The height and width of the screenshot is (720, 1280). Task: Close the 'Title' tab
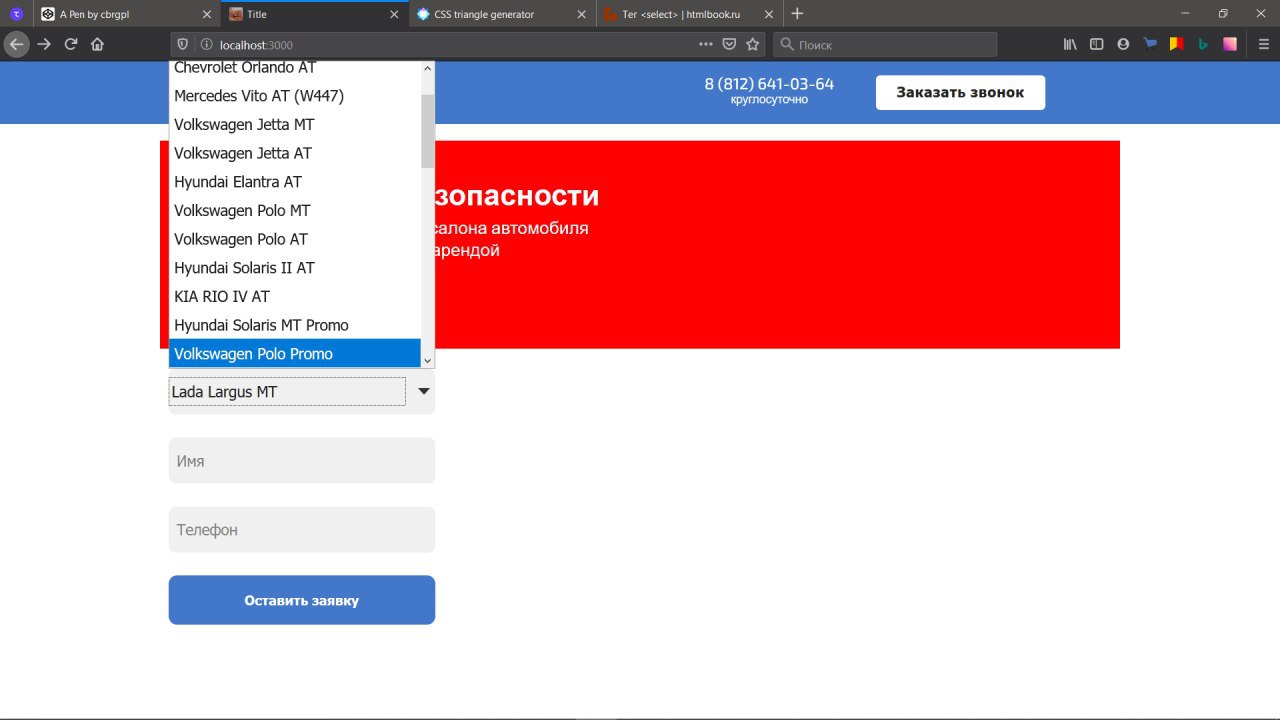(395, 14)
